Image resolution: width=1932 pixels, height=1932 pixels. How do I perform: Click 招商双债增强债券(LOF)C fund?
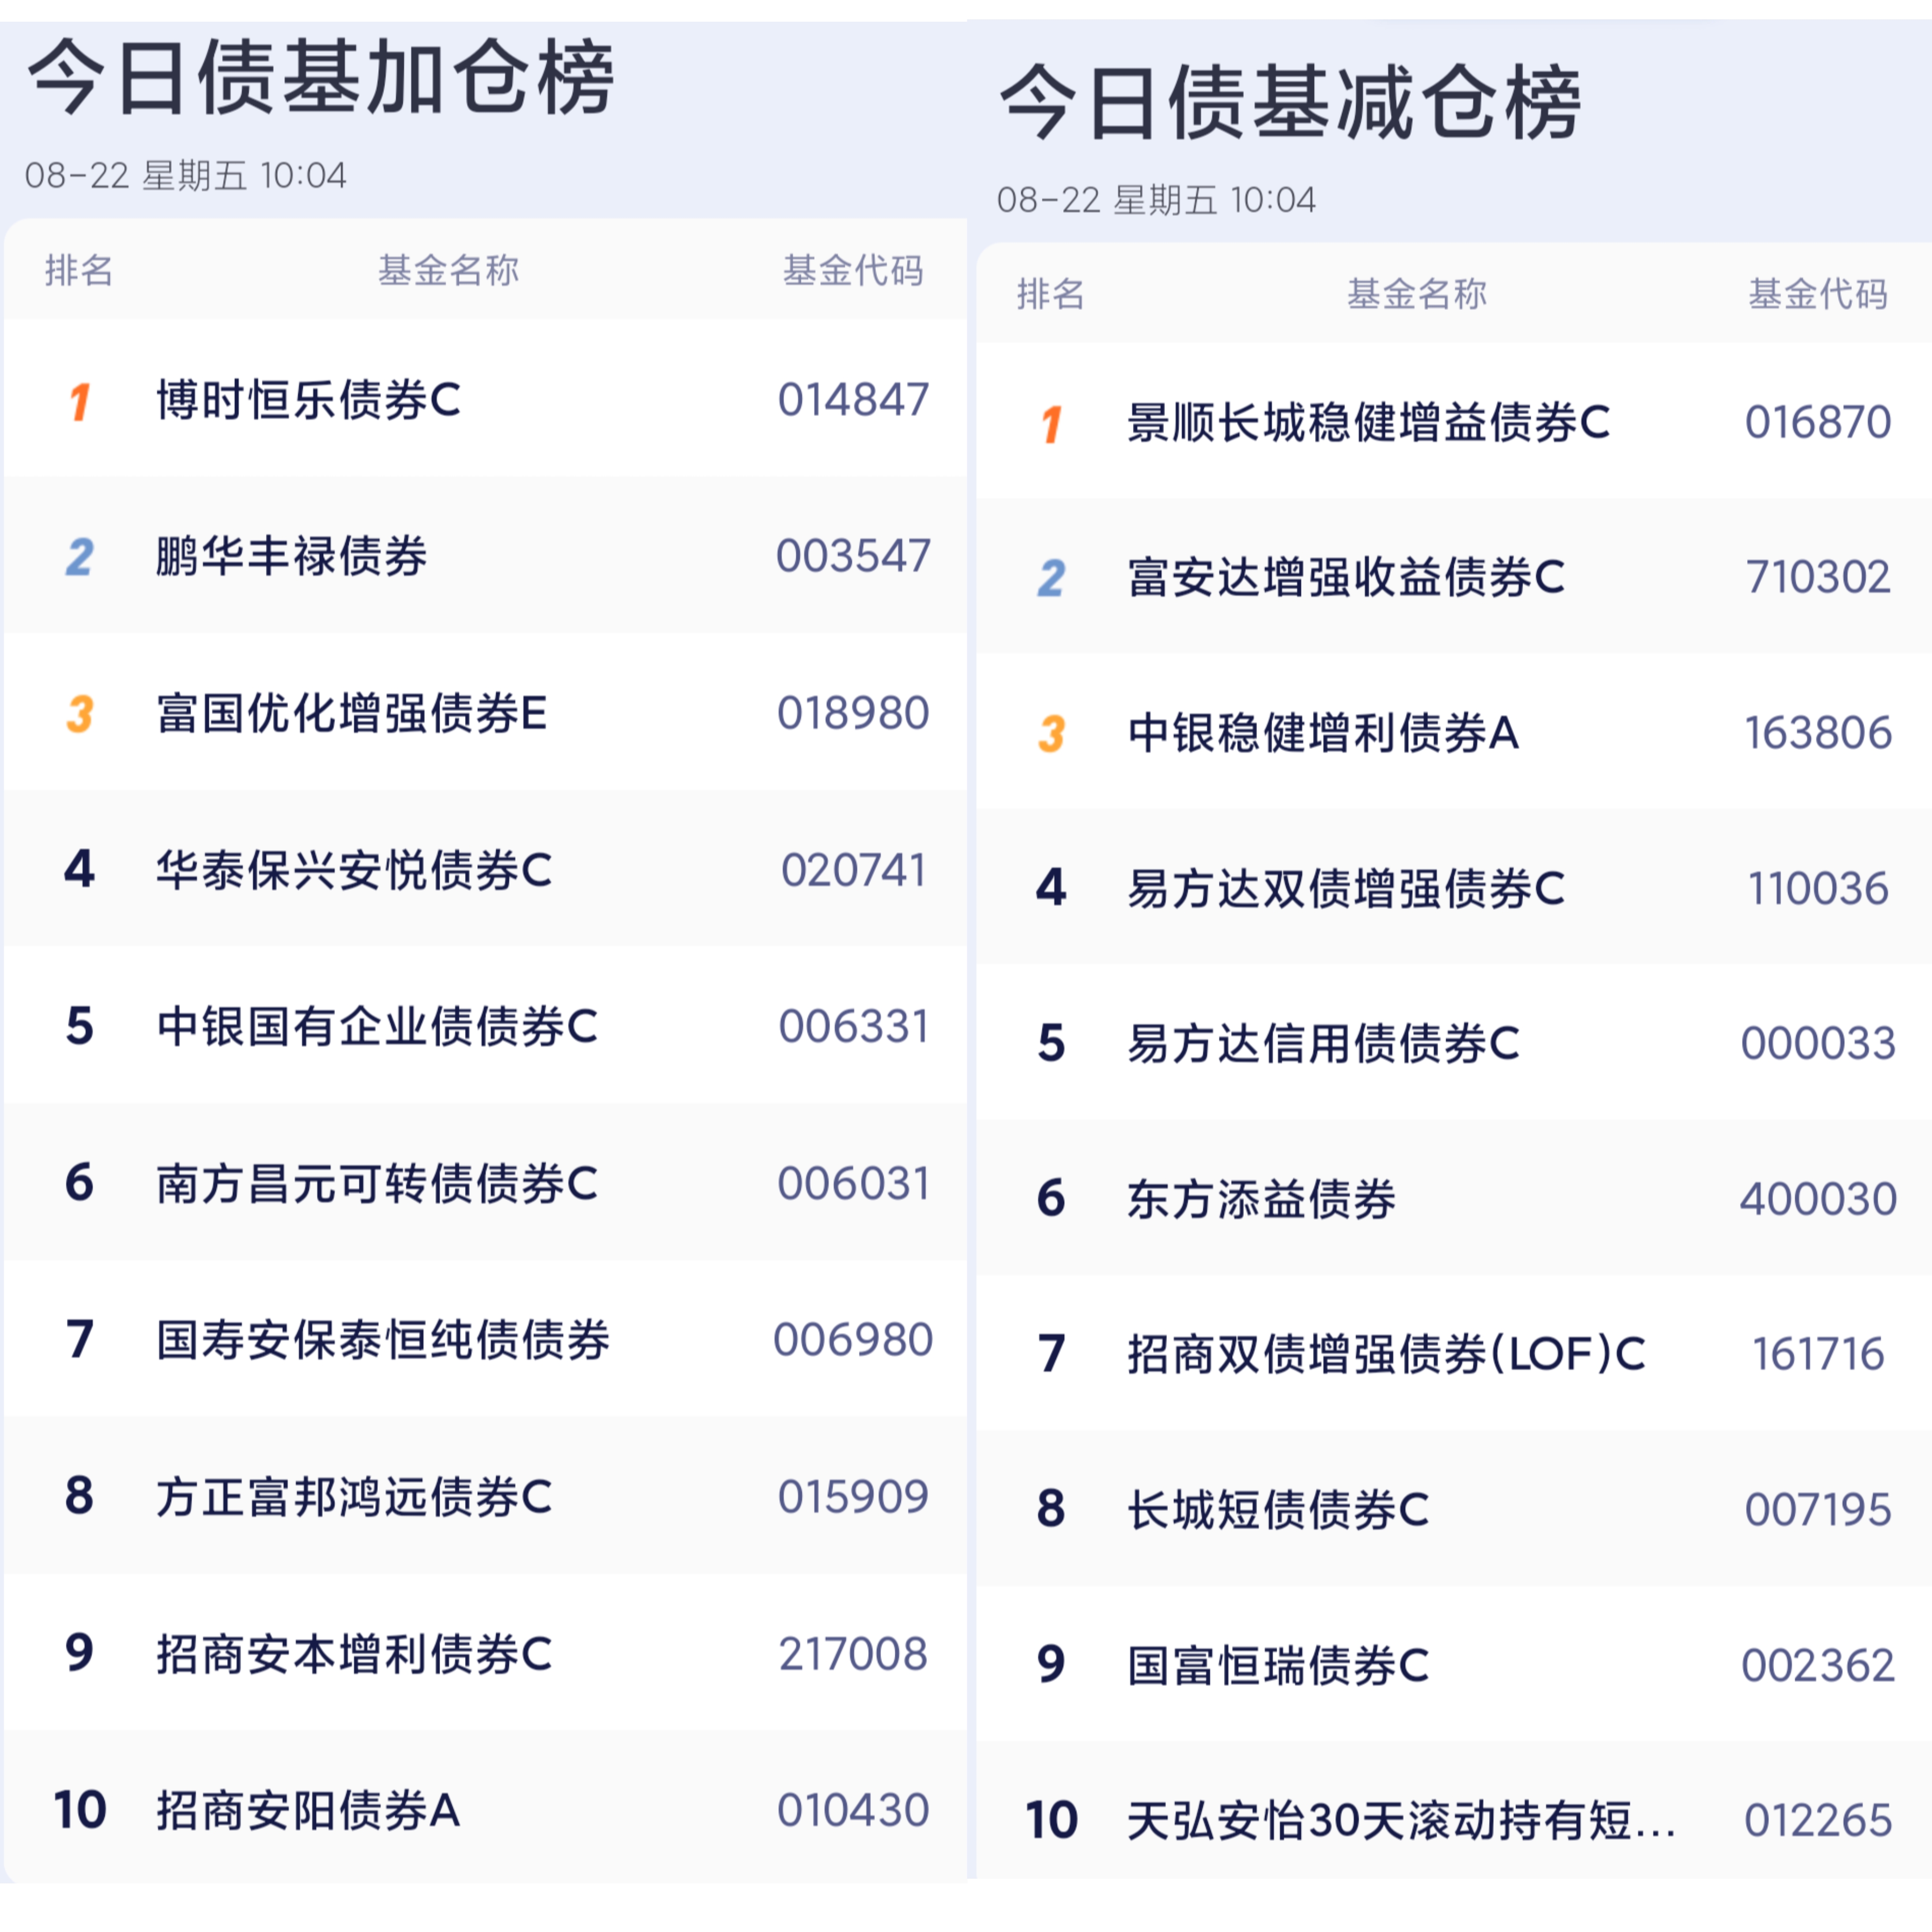coord(1386,1354)
